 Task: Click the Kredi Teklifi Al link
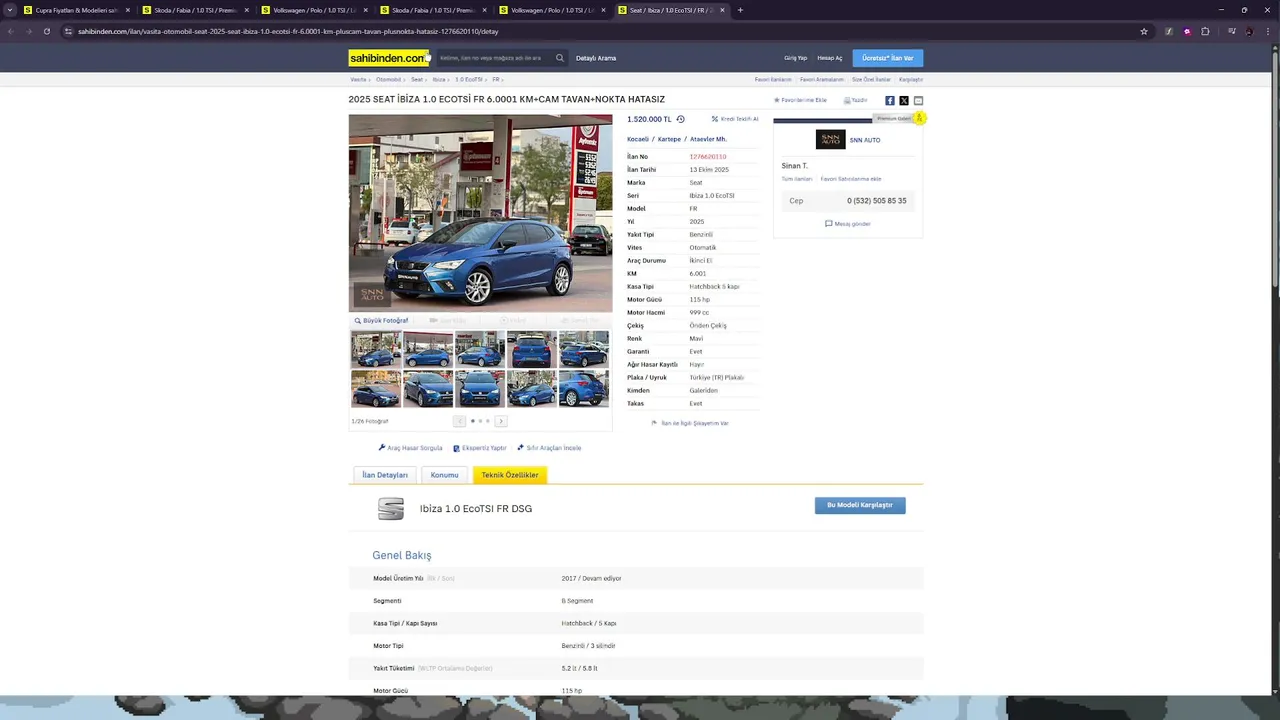(x=735, y=119)
